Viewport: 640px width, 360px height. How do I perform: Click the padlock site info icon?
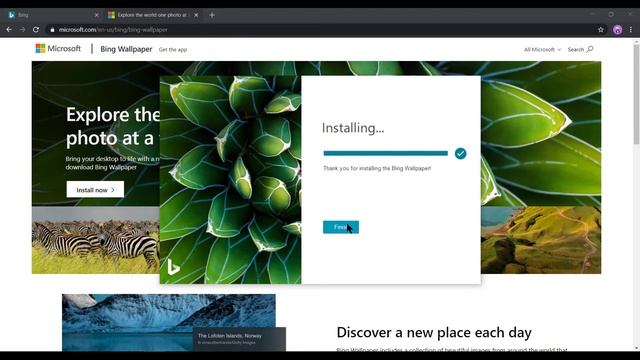pos(52,30)
